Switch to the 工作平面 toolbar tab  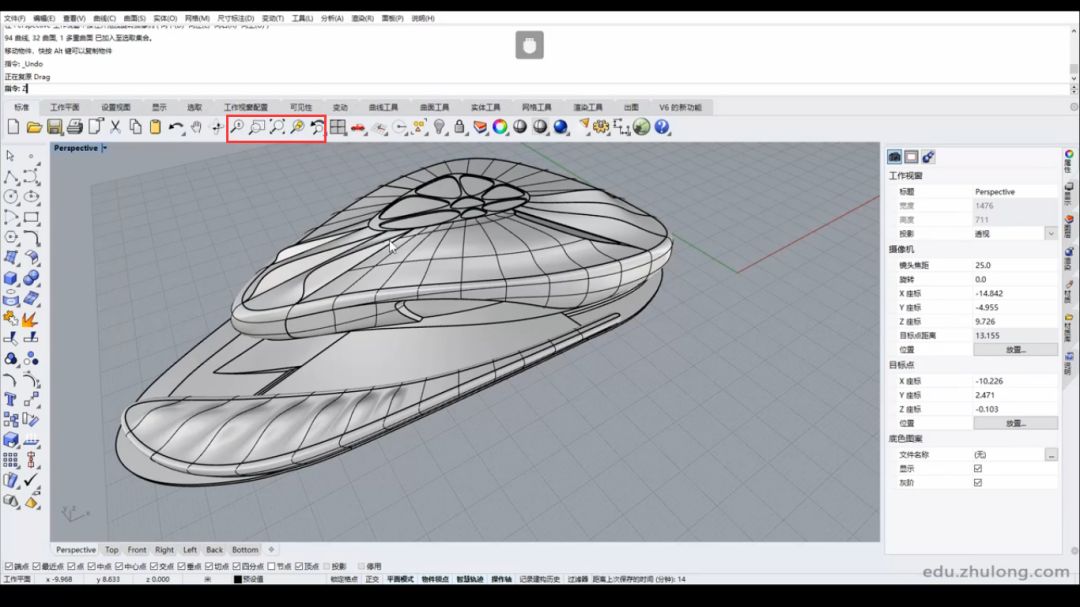pyautogui.click(x=65, y=107)
